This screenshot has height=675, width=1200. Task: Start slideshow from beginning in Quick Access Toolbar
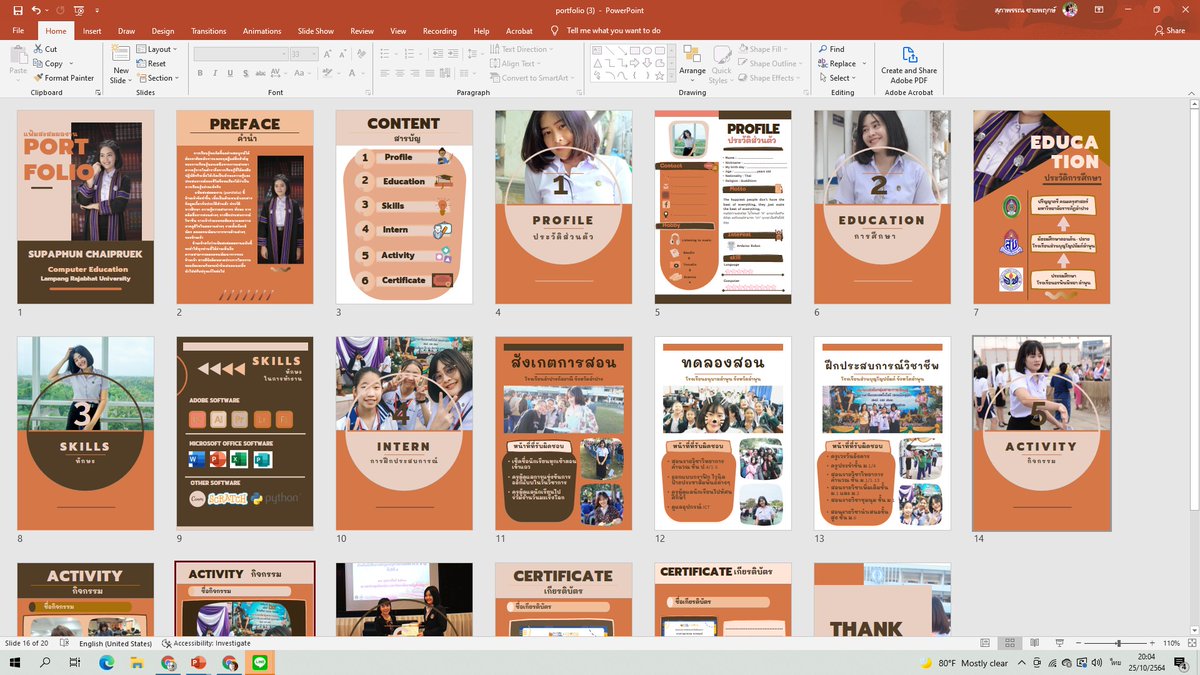[x=78, y=9]
